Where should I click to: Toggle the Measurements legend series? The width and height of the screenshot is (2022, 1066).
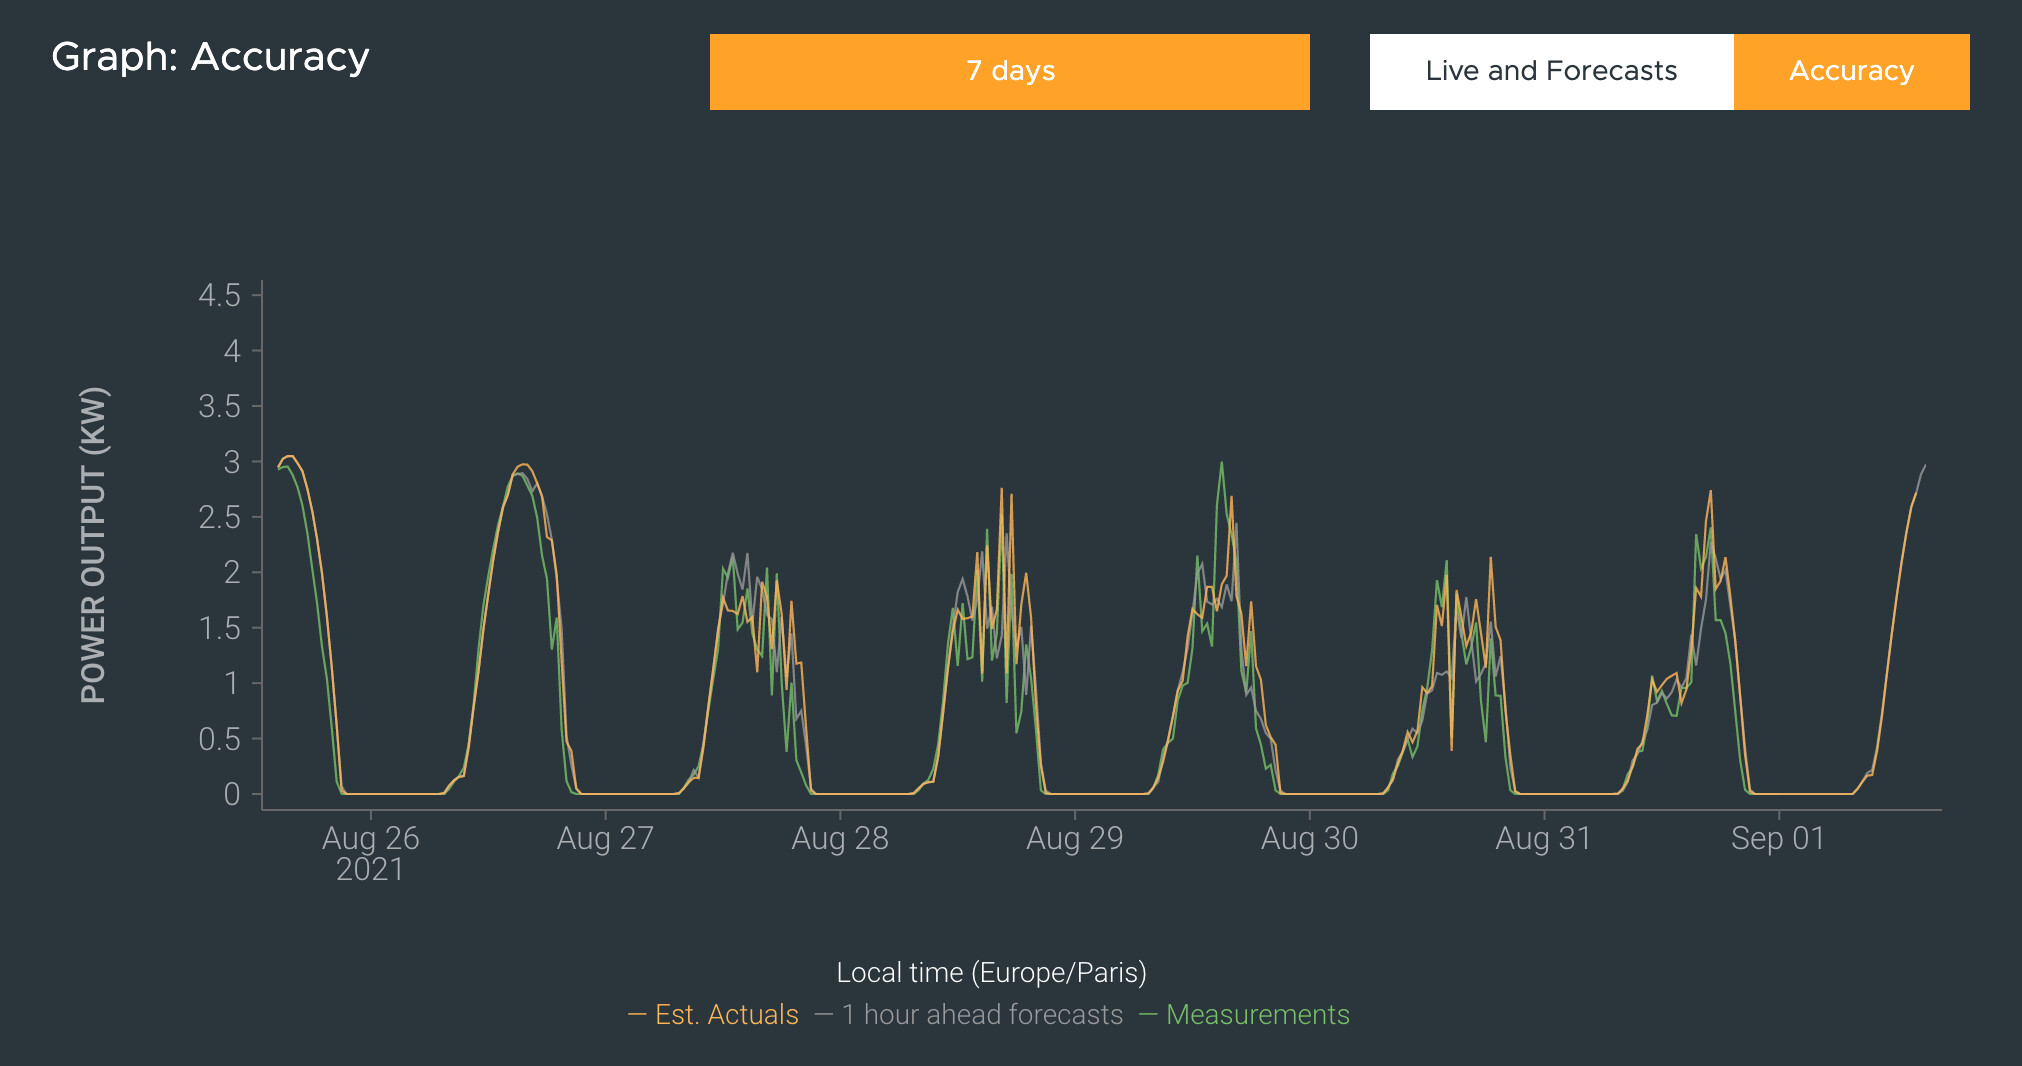click(1244, 1014)
